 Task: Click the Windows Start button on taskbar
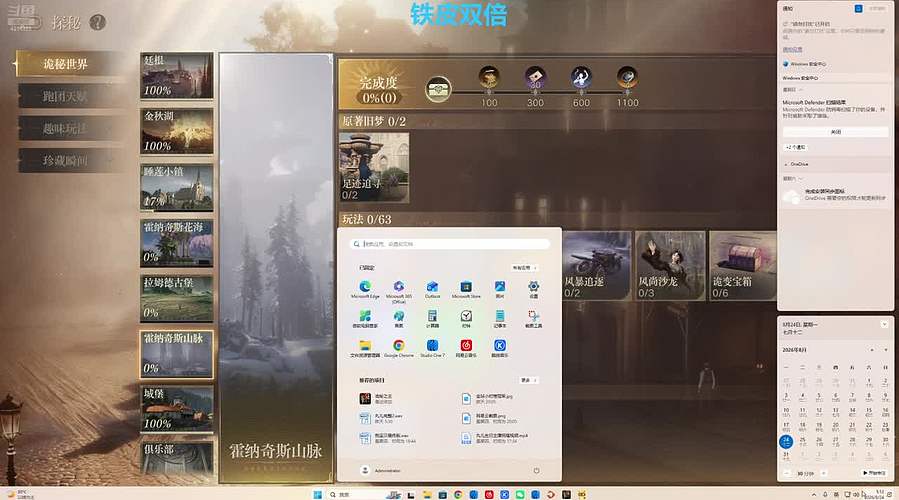coord(317,494)
